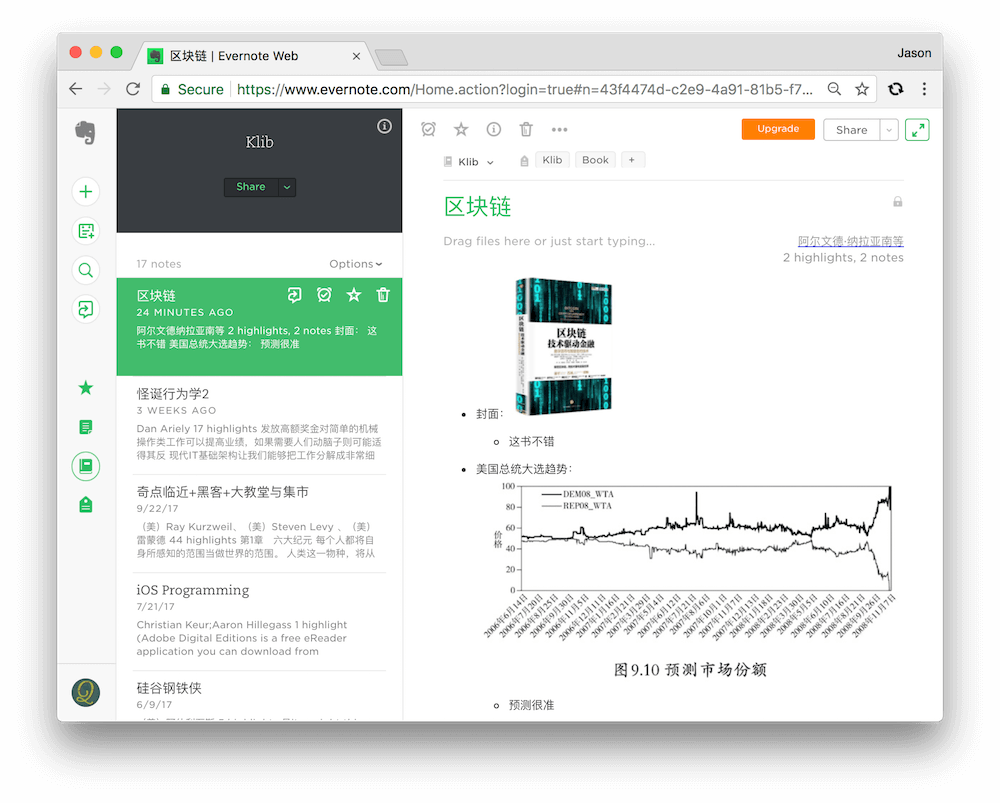Show Klib notebook info icon
Image resolution: width=1000 pixels, height=803 pixels.
[x=384, y=126]
